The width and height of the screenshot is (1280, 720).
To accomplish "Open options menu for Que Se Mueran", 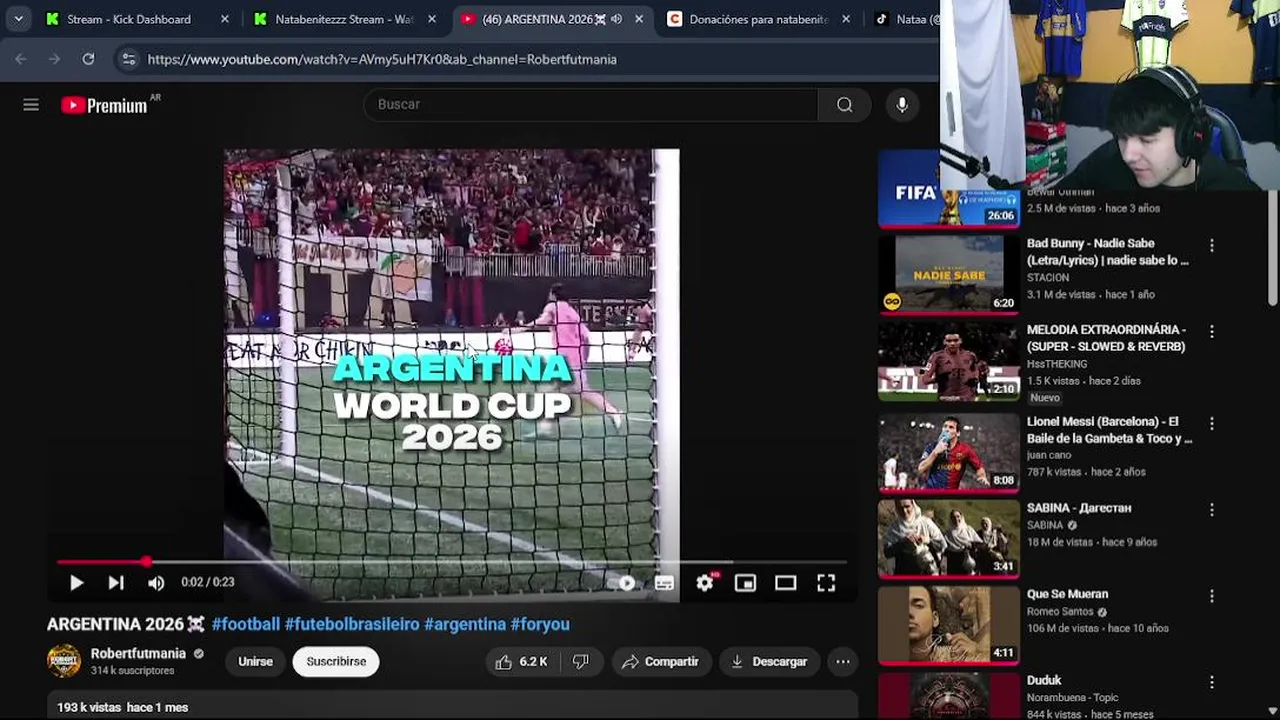I will pos(1212,595).
